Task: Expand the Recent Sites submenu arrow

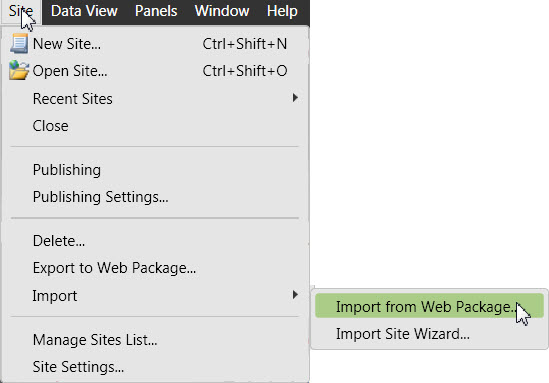Action: click(295, 98)
